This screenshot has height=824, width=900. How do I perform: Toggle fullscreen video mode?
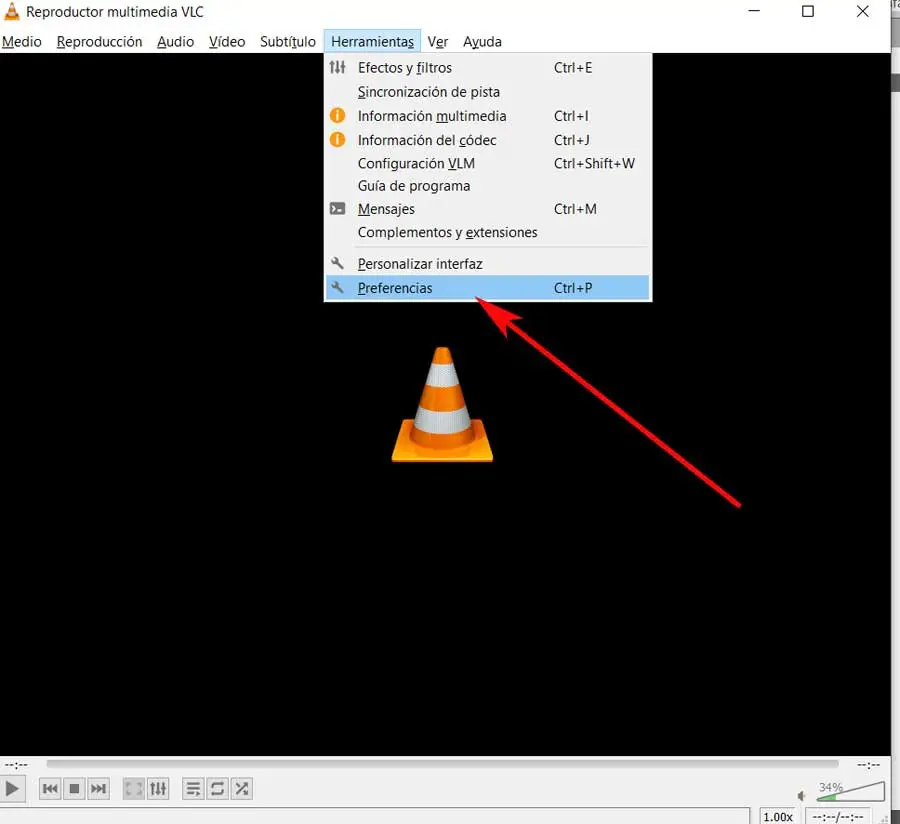[x=134, y=788]
